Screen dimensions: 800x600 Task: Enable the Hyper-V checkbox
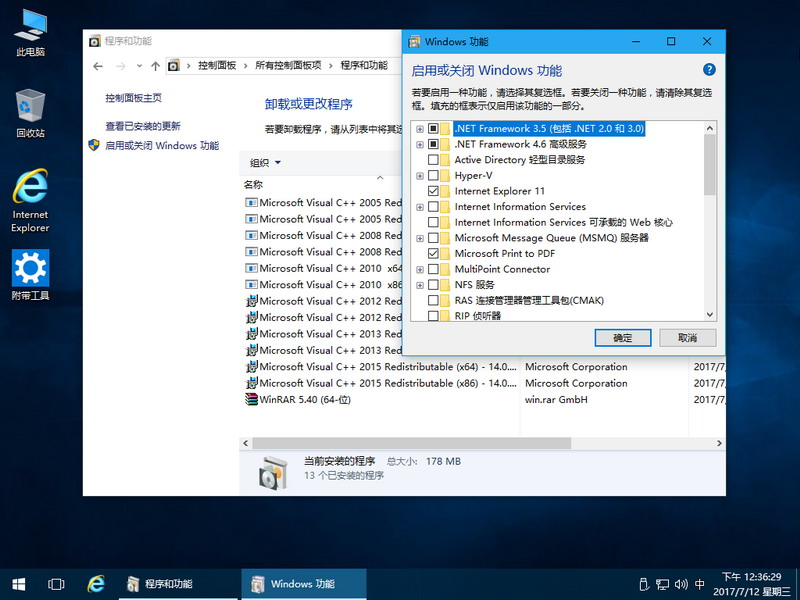coord(433,176)
